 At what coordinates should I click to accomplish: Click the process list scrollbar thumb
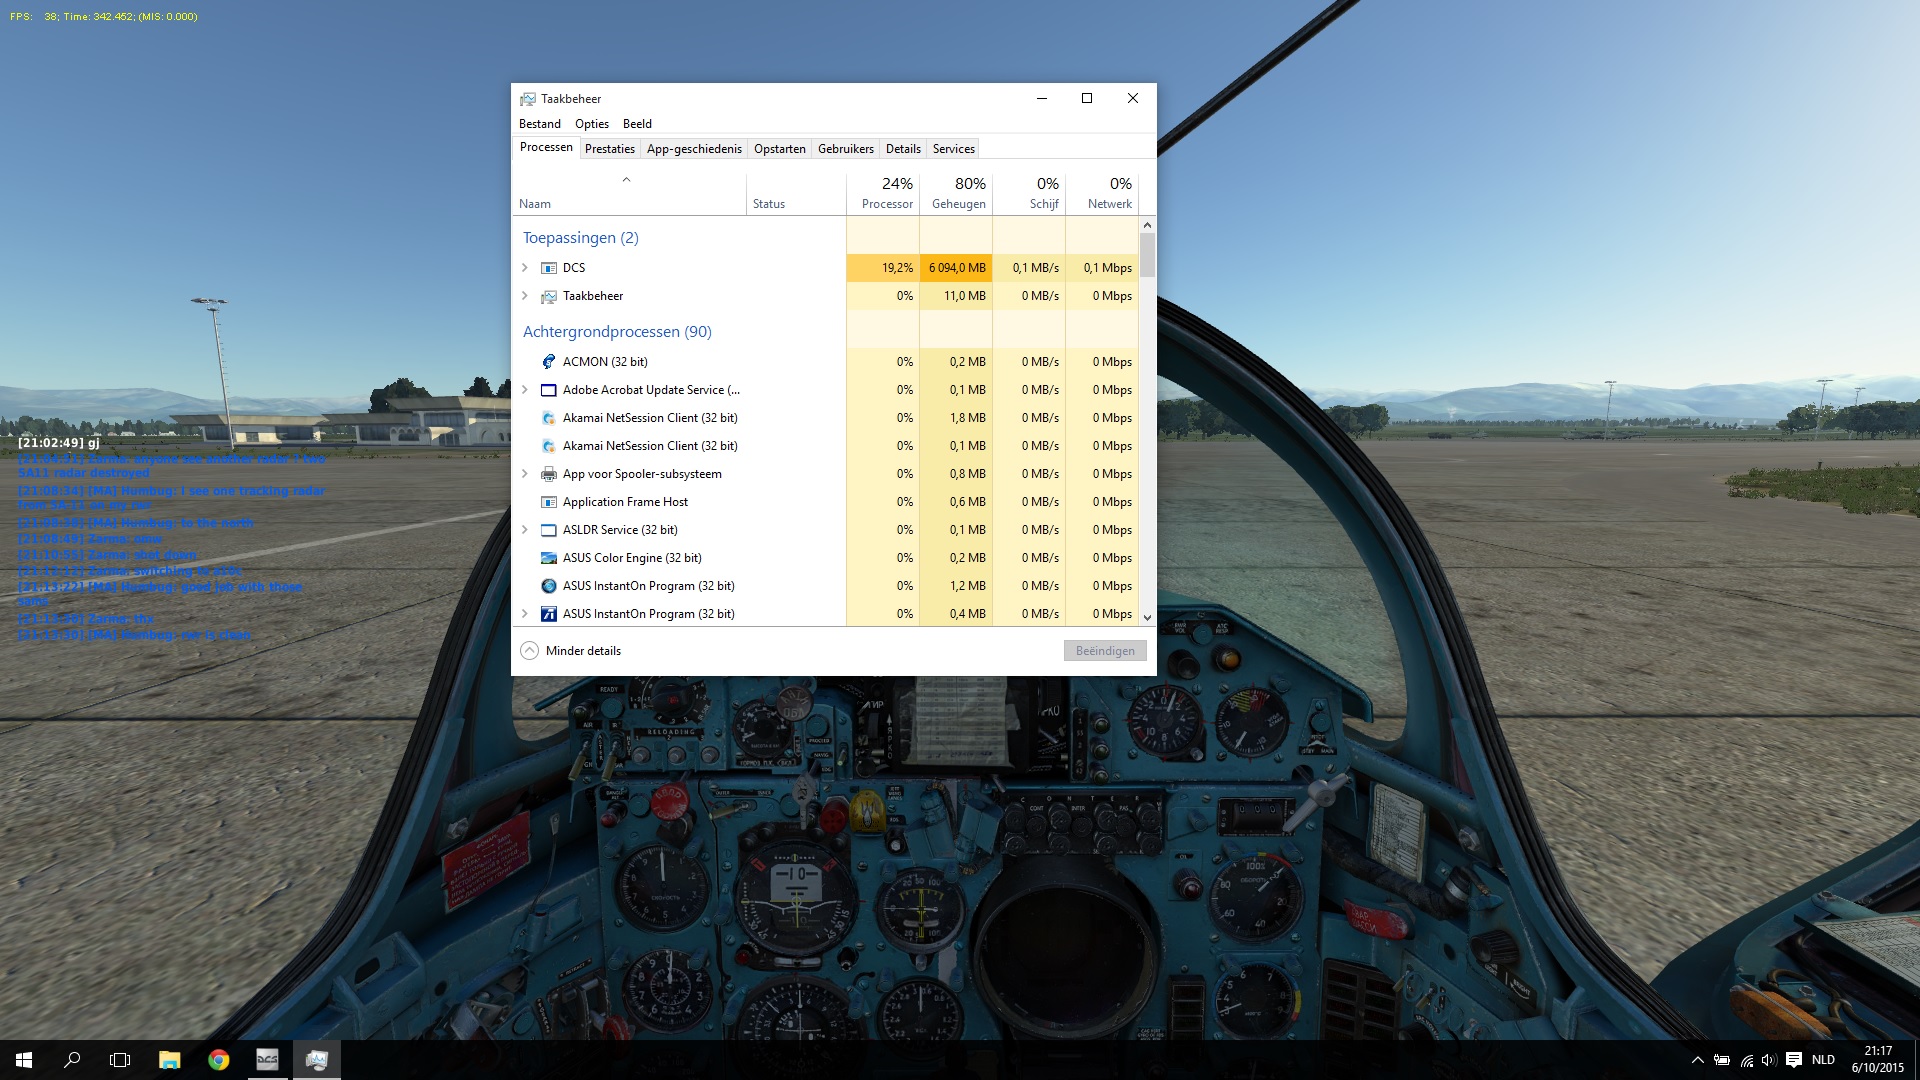point(1147,255)
